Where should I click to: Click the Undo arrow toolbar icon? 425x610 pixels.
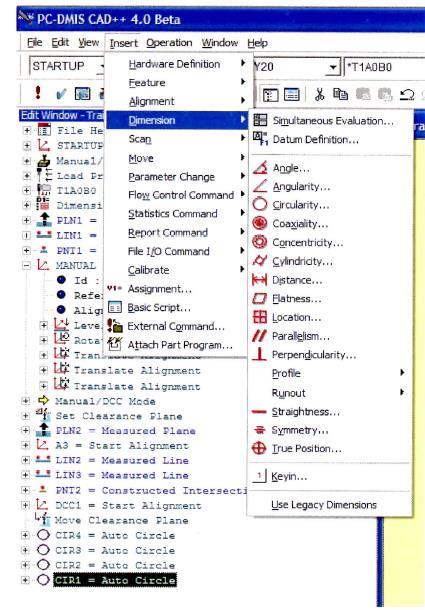click(x=407, y=95)
